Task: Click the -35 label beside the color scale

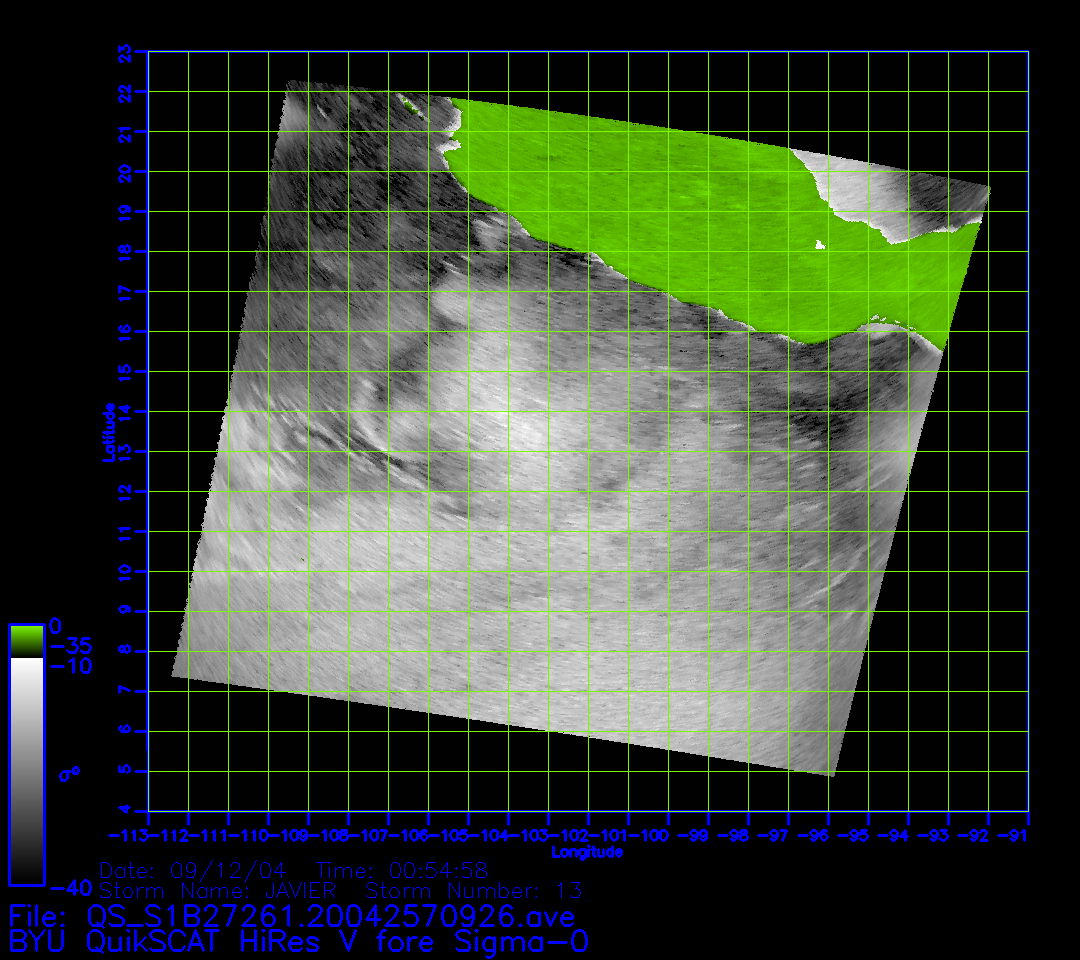Action: (x=70, y=645)
